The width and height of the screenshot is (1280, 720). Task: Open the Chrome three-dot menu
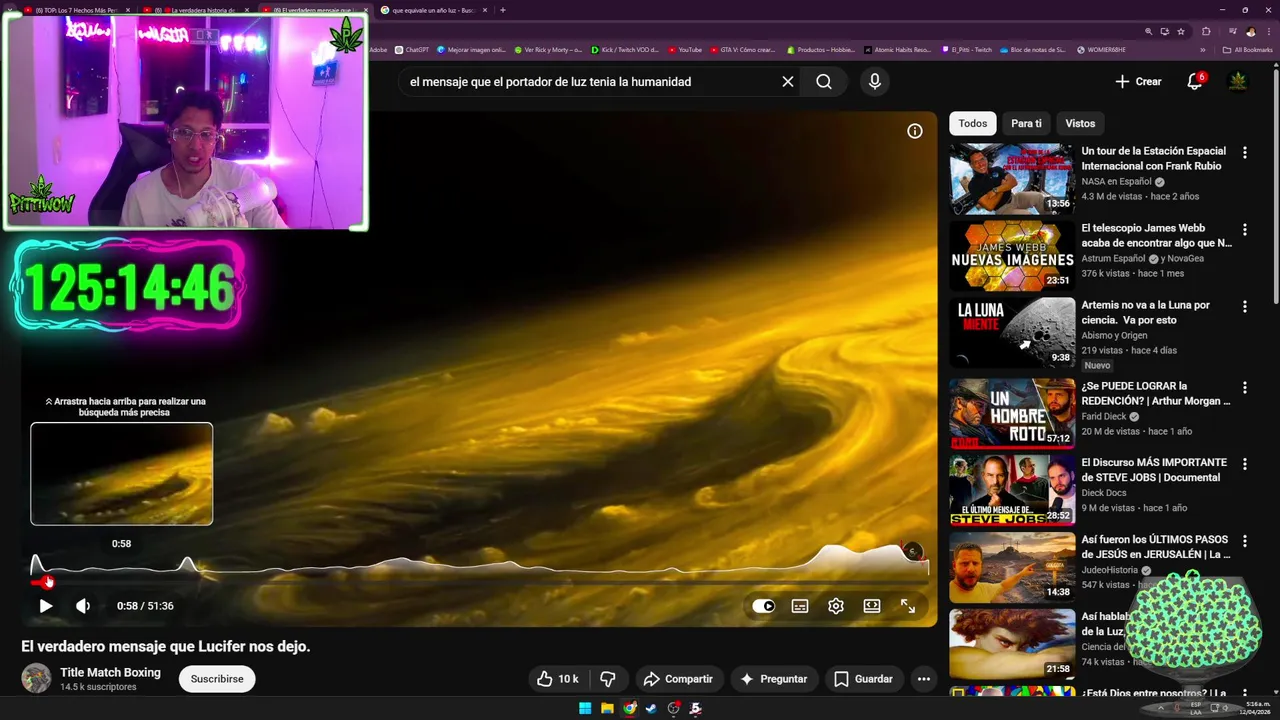point(1268,31)
